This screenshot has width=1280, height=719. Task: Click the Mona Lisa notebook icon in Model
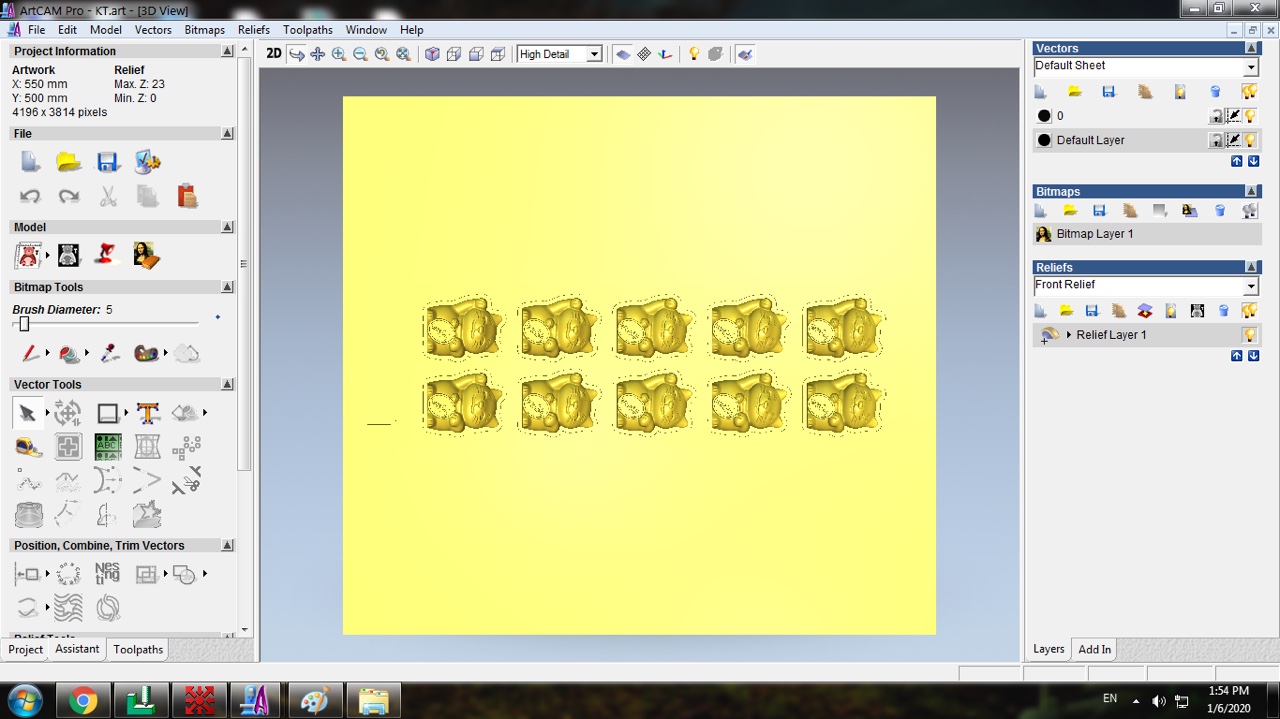[147, 255]
